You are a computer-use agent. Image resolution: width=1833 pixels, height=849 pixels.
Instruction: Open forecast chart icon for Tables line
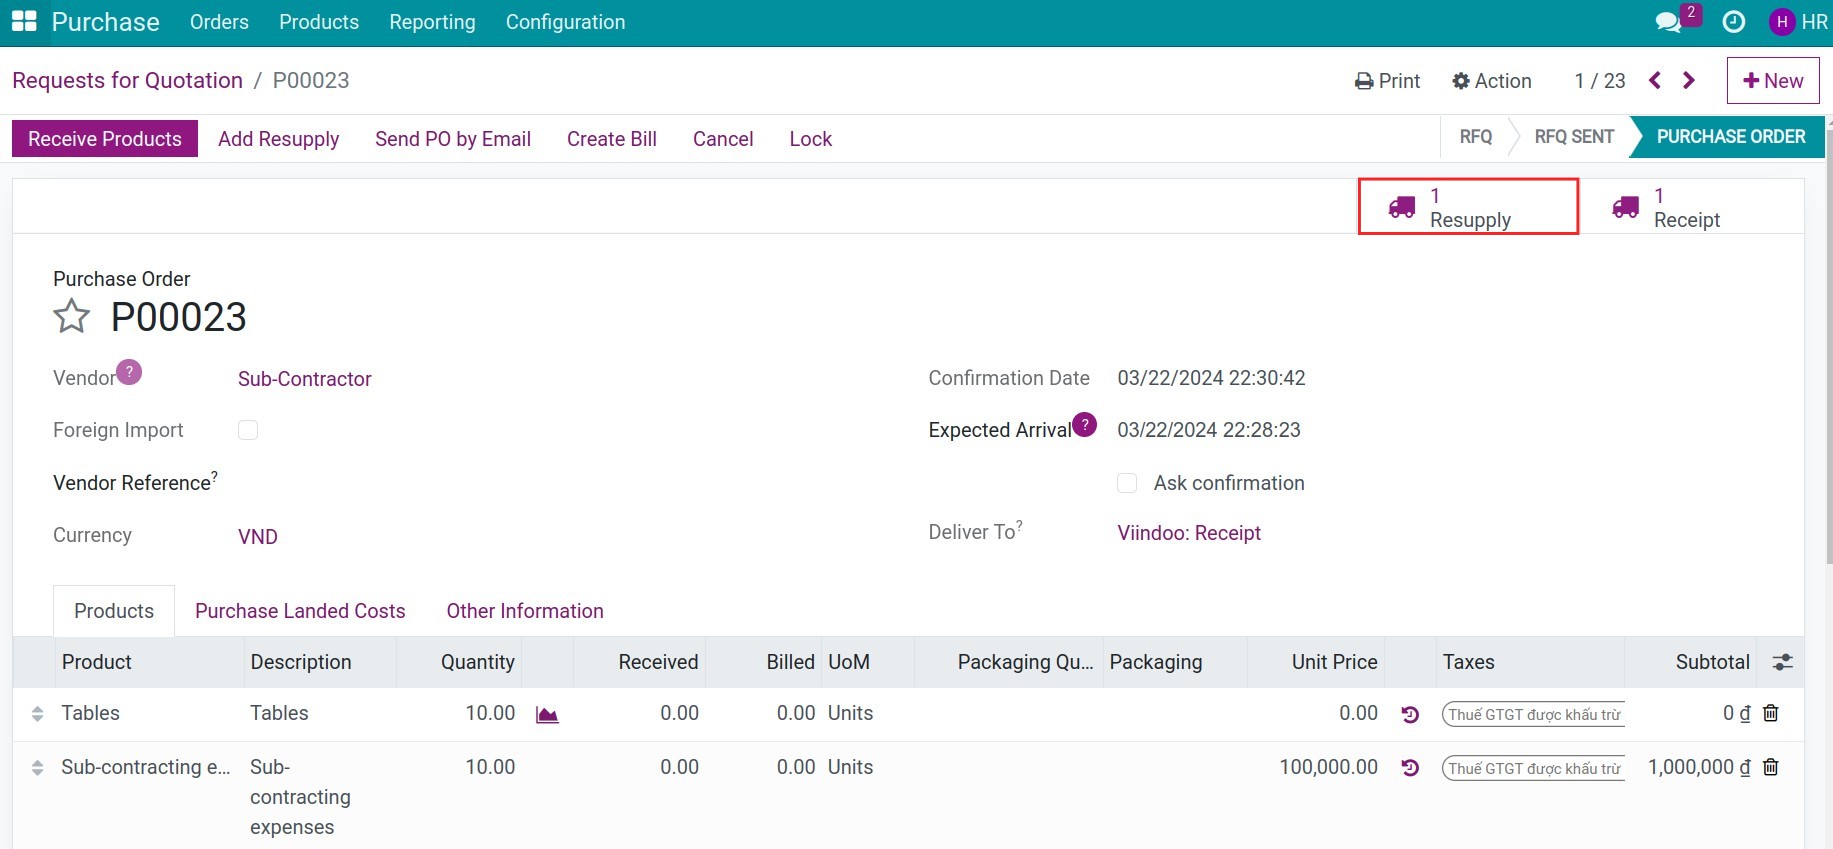coord(547,714)
